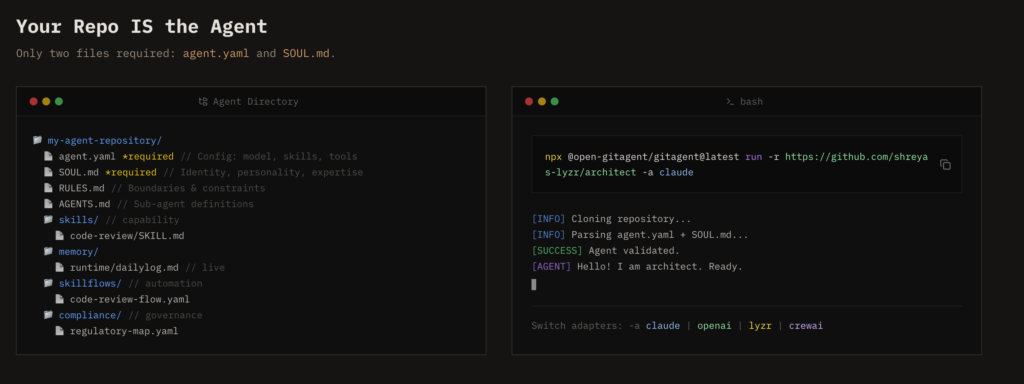1024x384 pixels.
Task: Open code-review-flow.yaml file
Action: (x=130, y=299)
